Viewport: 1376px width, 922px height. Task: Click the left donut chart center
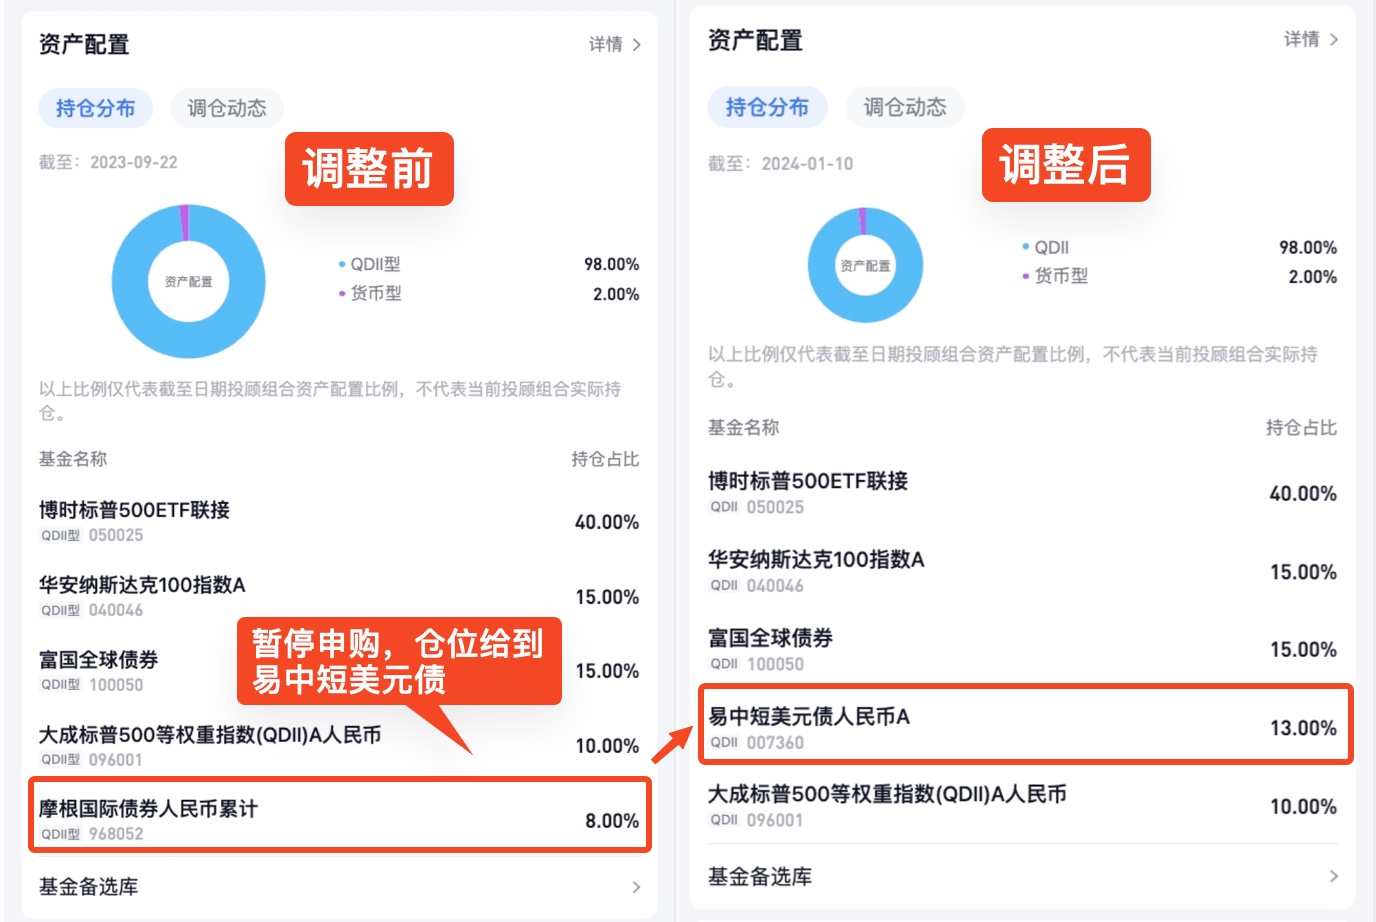click(x=188, y=282)
